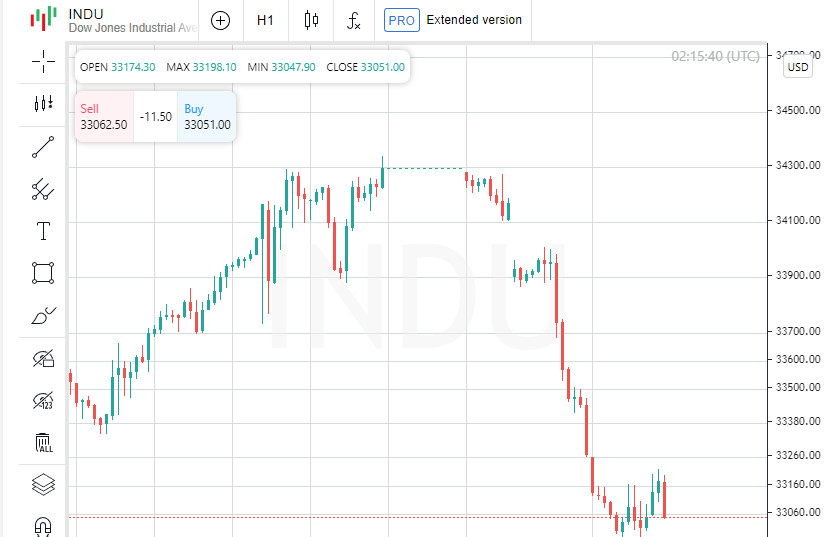Toggle magnet snap mode

point(43,525)
